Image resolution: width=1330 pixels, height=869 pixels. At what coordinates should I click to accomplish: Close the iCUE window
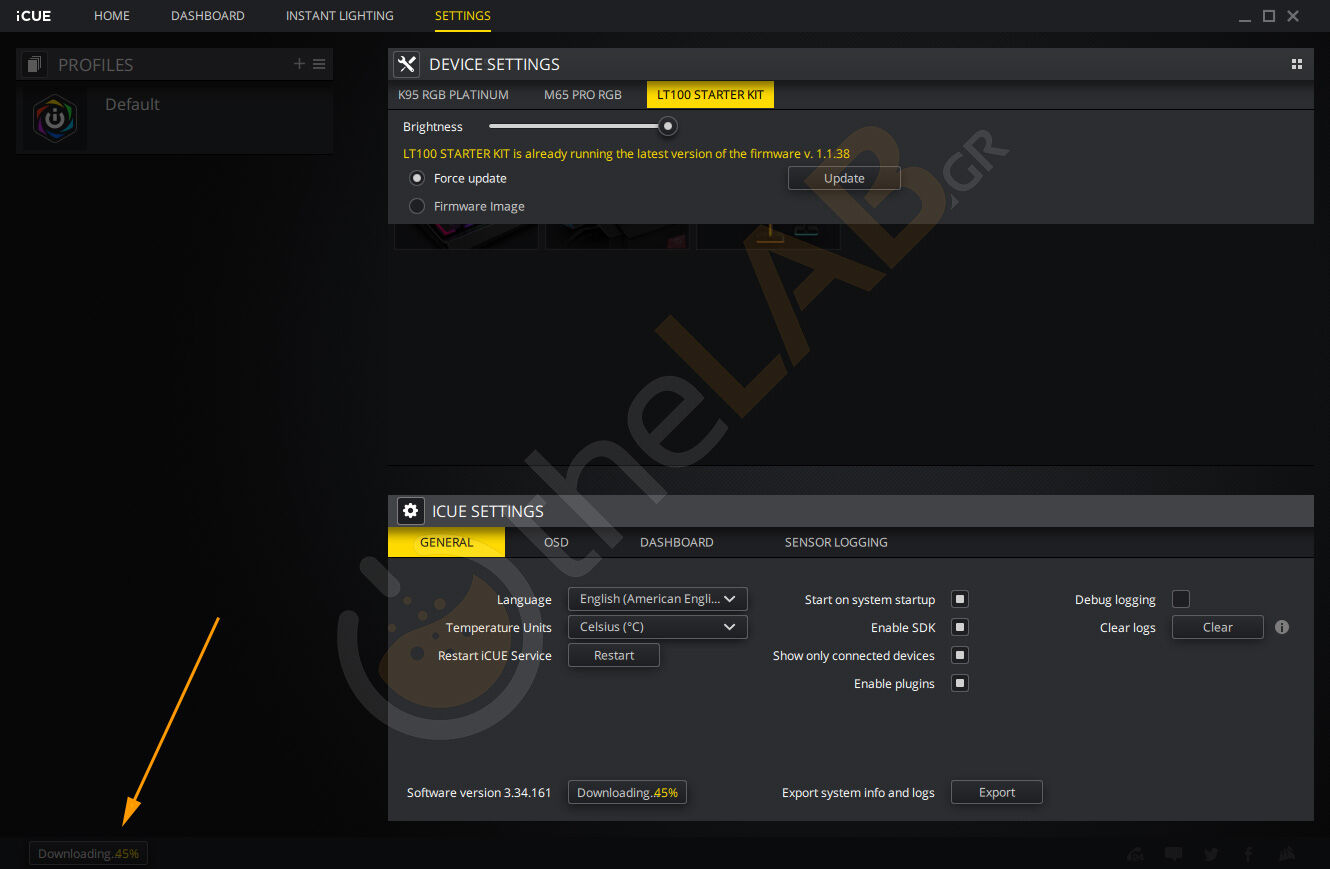tap(1293, 16)
